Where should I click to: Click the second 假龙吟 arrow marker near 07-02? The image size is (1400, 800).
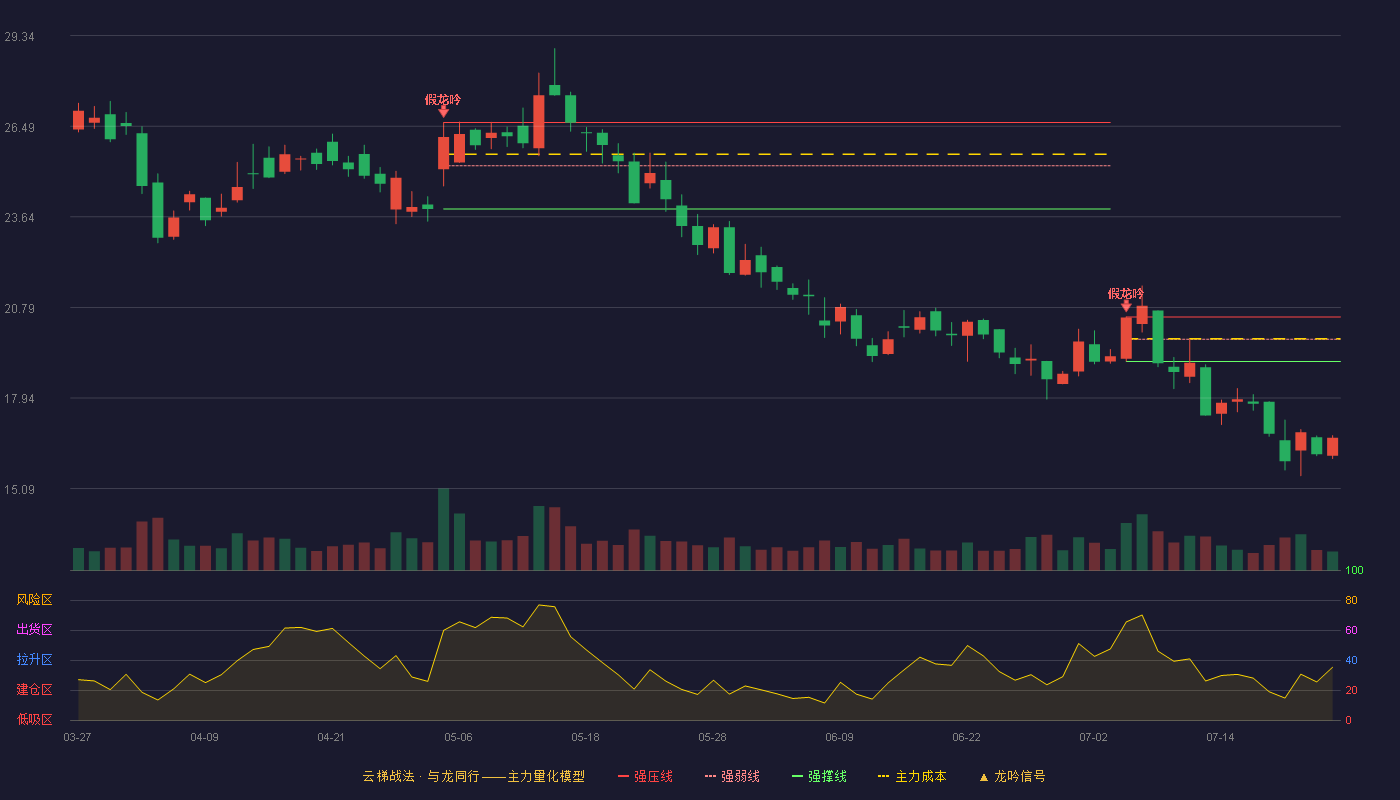click(x=1126, y=306)
